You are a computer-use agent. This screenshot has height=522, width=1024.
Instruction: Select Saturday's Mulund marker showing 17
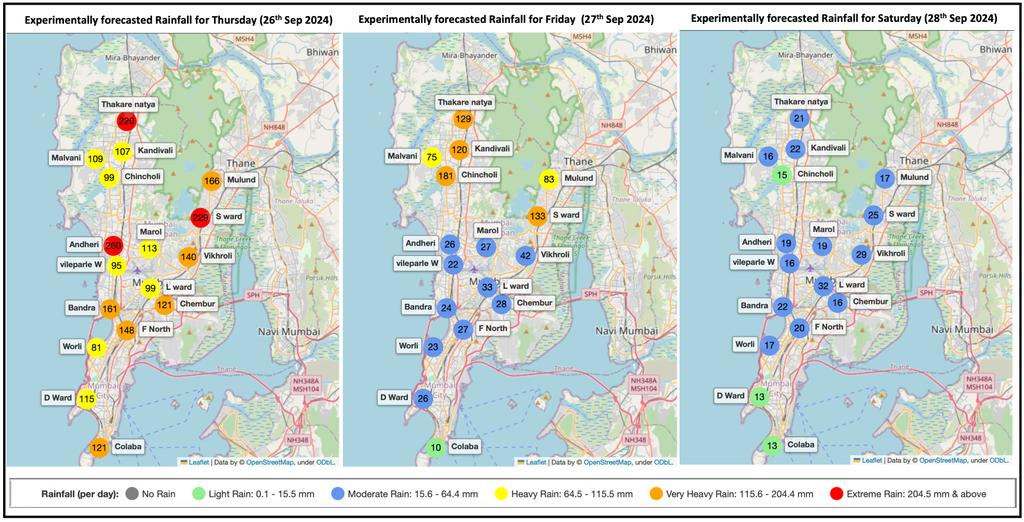tap(885, 178)
